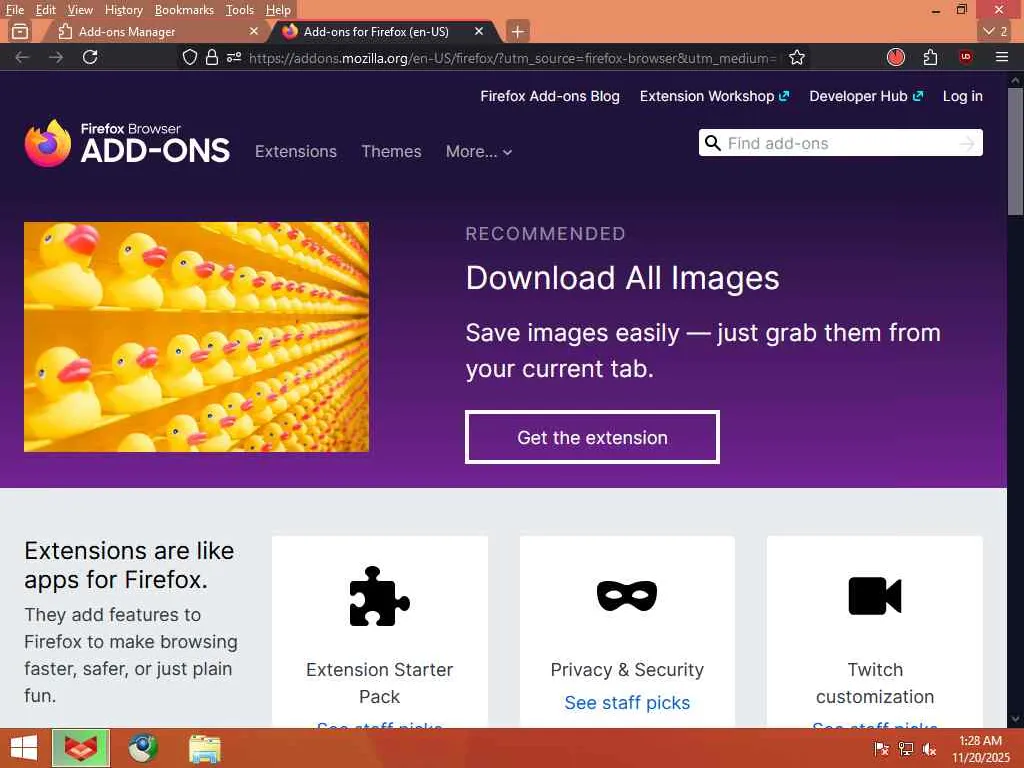1024x768 pixels.
Task: Click the Get the extension button
Action: 592,437
